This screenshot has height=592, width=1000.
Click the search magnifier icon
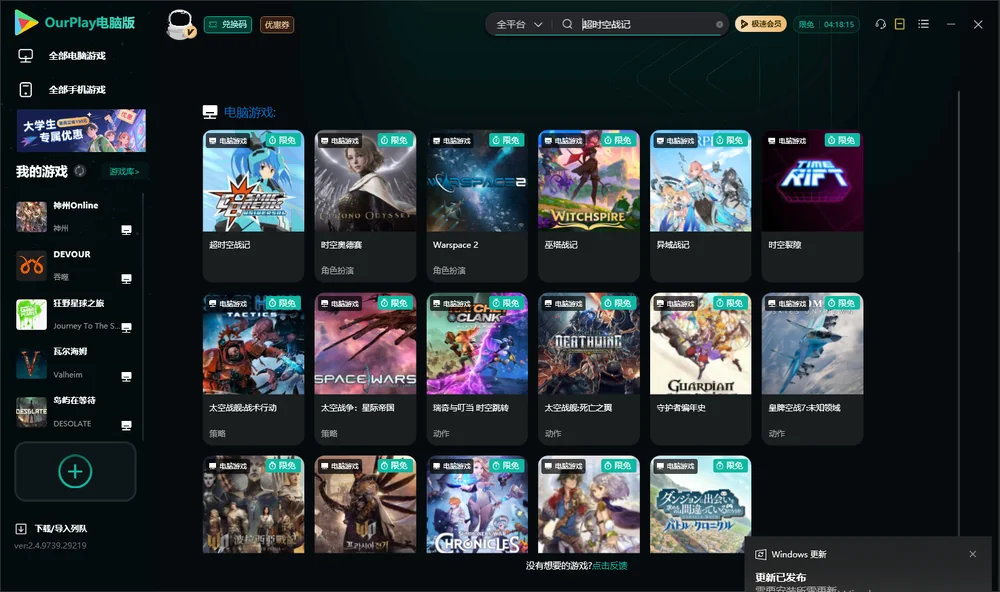[567, 24]
